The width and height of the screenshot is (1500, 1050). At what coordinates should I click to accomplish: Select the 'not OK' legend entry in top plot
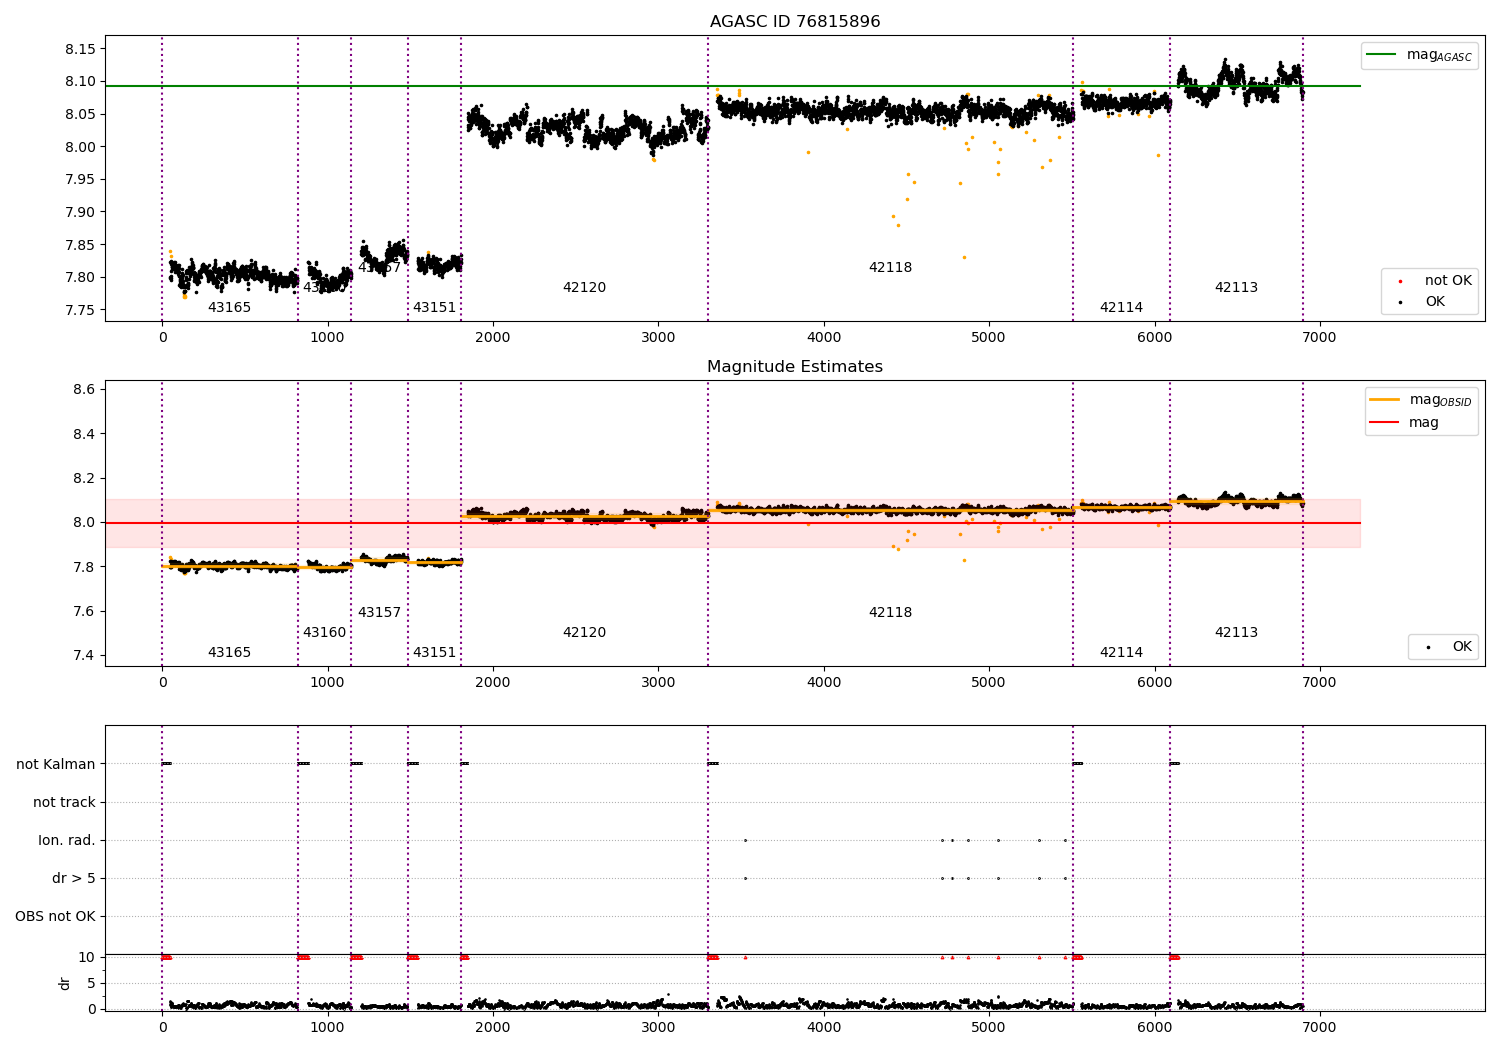(1448, 281)
